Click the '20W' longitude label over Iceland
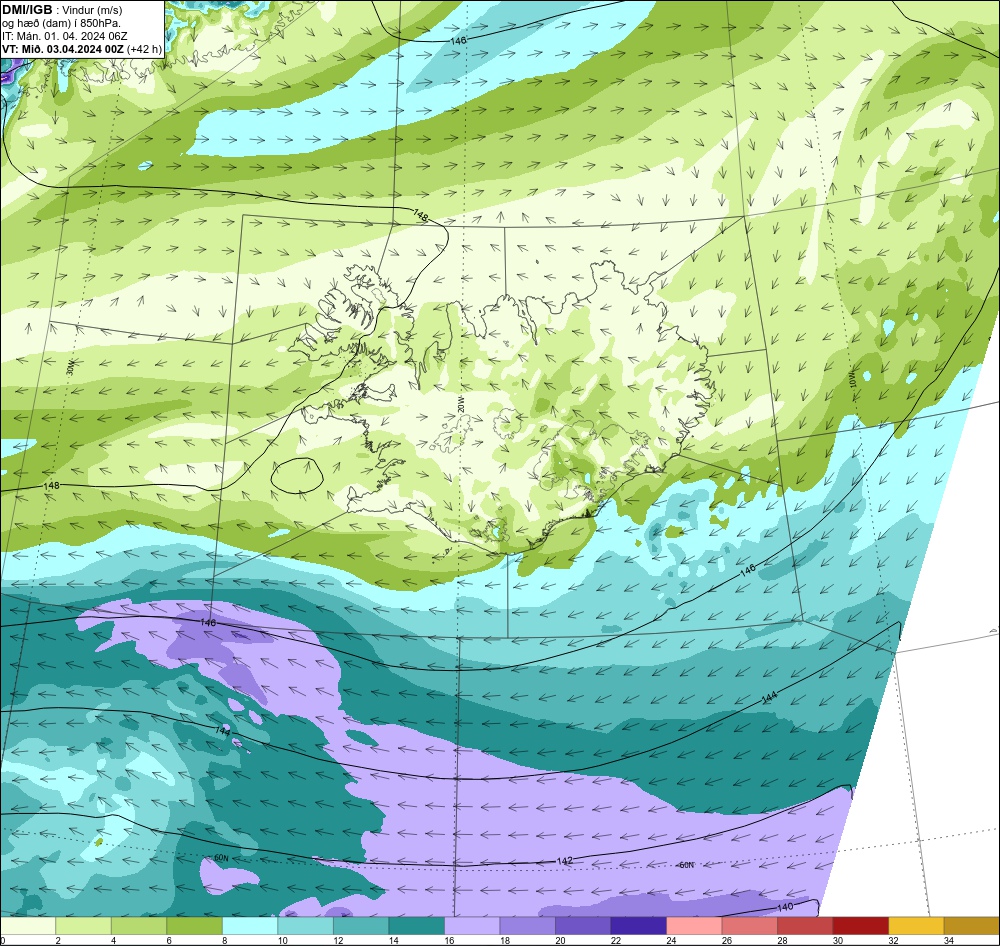1000x946 pixels. 460,404
